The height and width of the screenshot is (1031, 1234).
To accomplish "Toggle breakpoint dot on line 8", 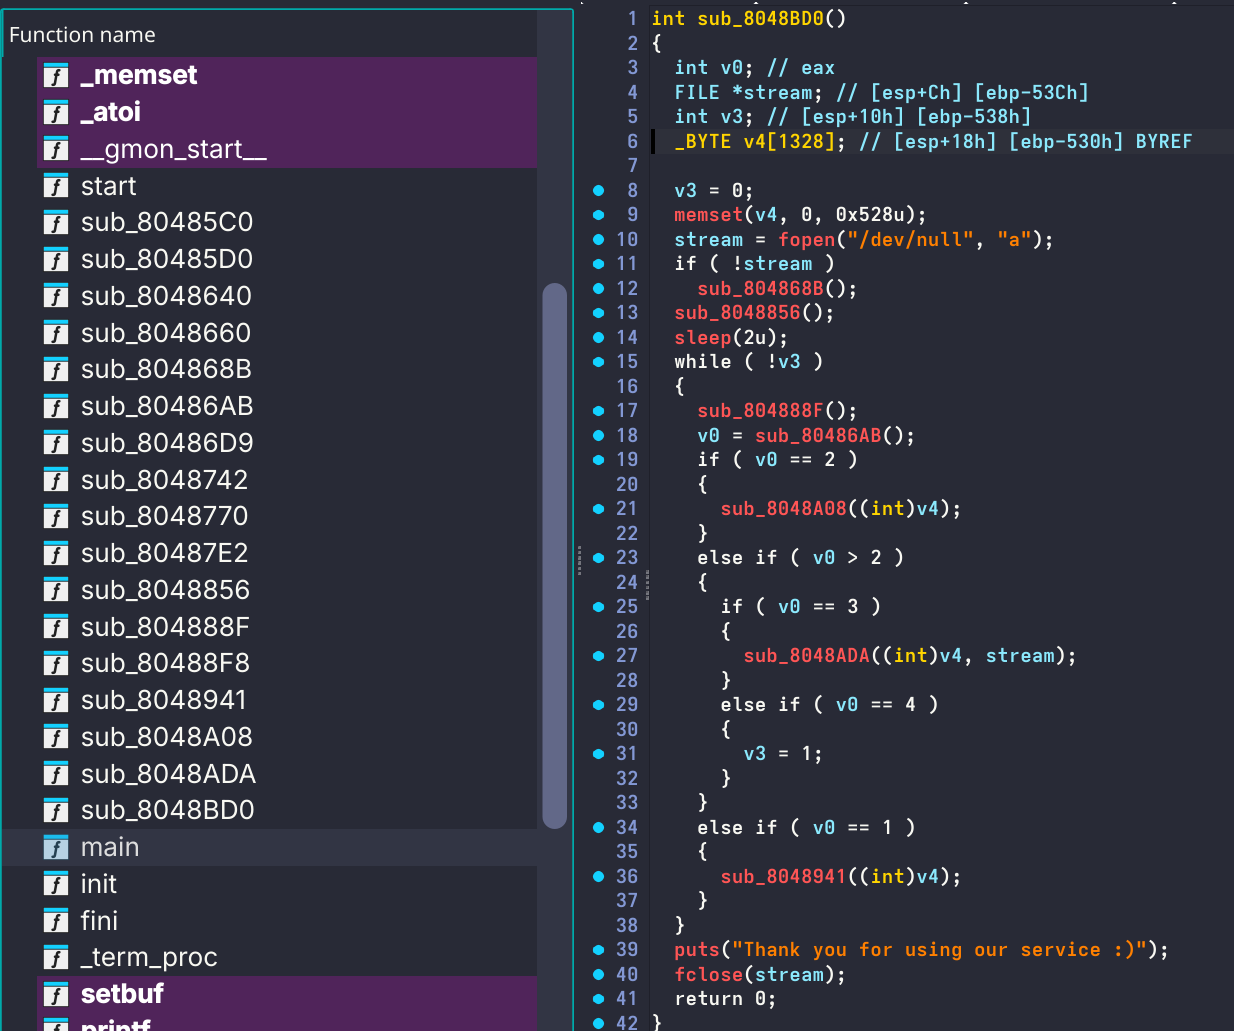I will tap(598, 190).
